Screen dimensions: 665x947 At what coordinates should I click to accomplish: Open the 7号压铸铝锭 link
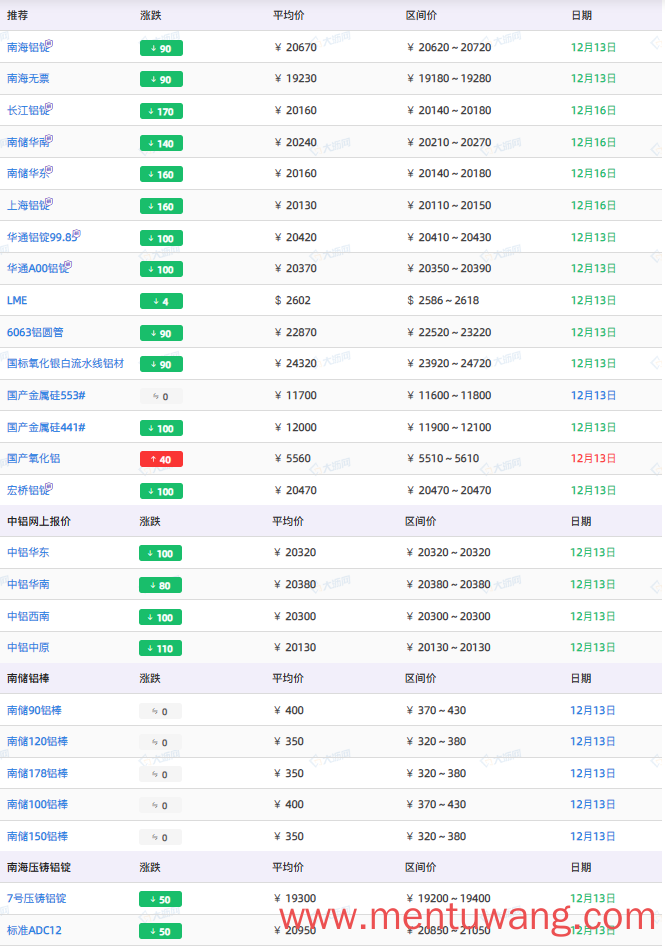pos(36,899)
